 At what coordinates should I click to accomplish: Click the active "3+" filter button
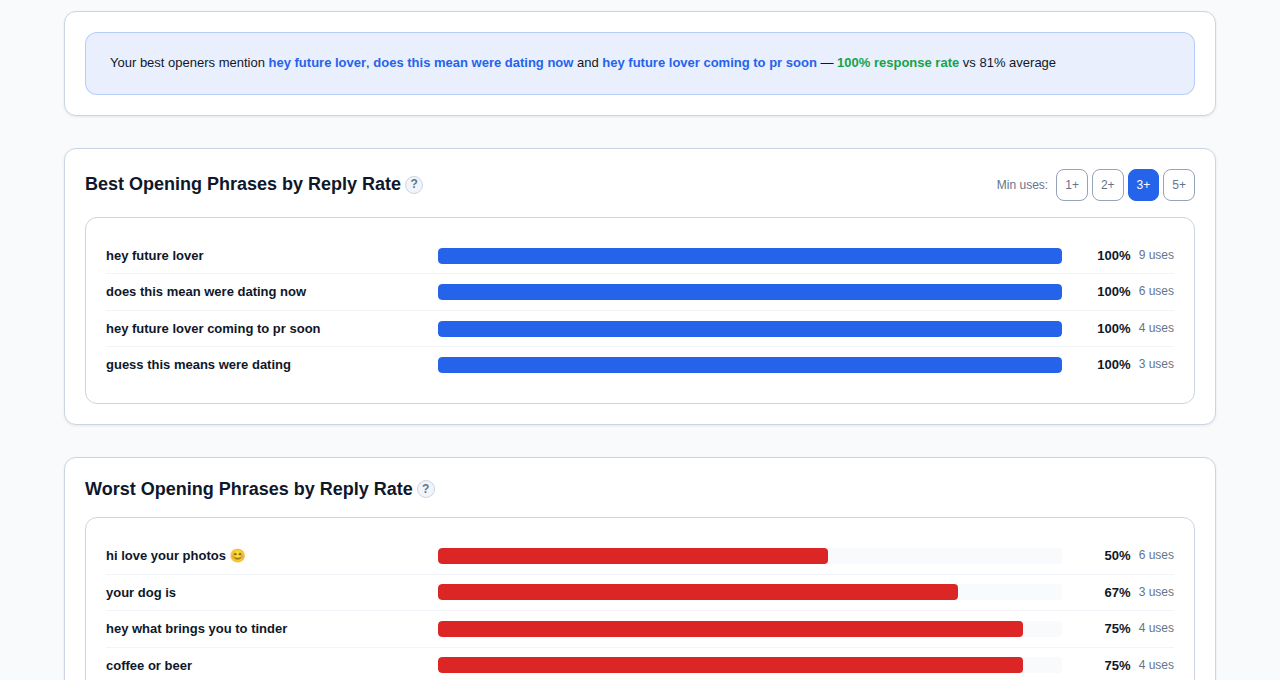coord(1143,185)
